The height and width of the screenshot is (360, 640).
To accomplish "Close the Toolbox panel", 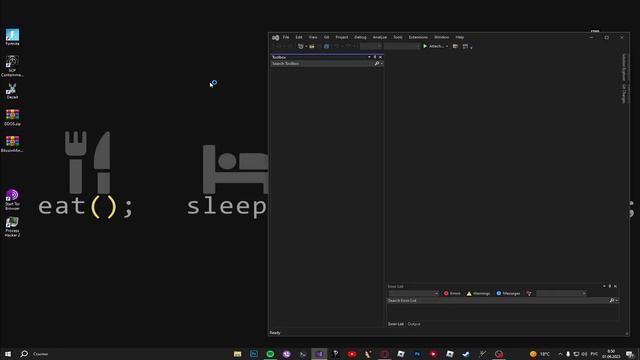I will tap(380, 57).
